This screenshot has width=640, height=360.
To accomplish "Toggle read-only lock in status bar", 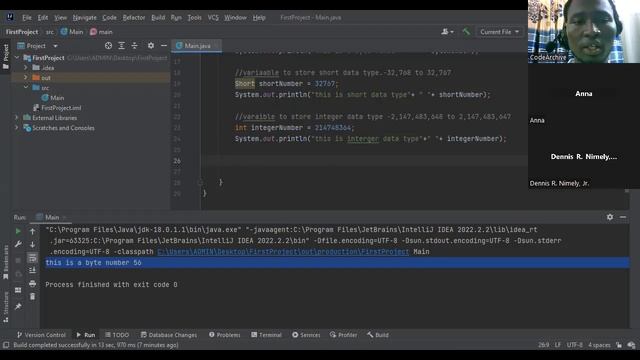I will (x=619, y=345).
